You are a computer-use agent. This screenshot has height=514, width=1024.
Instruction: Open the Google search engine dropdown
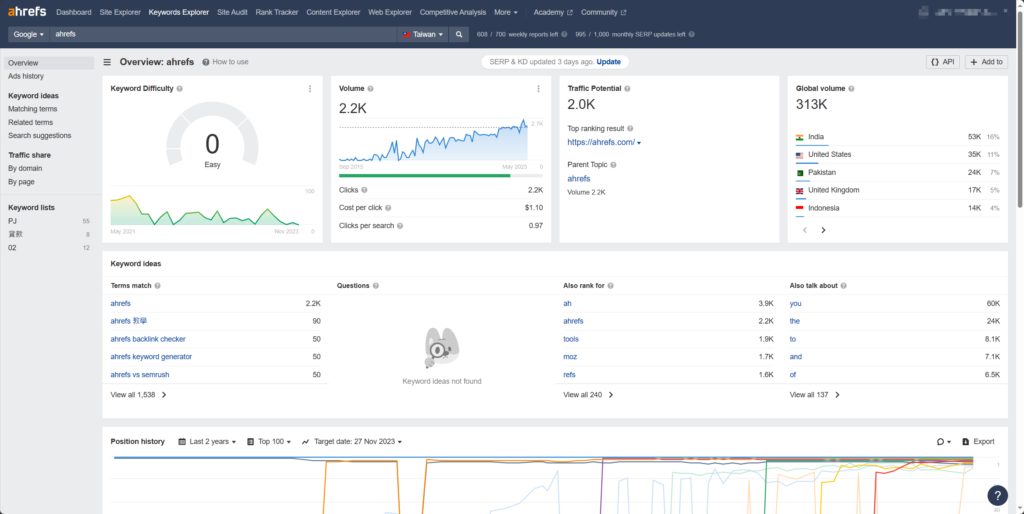click(x=29, y=35)
